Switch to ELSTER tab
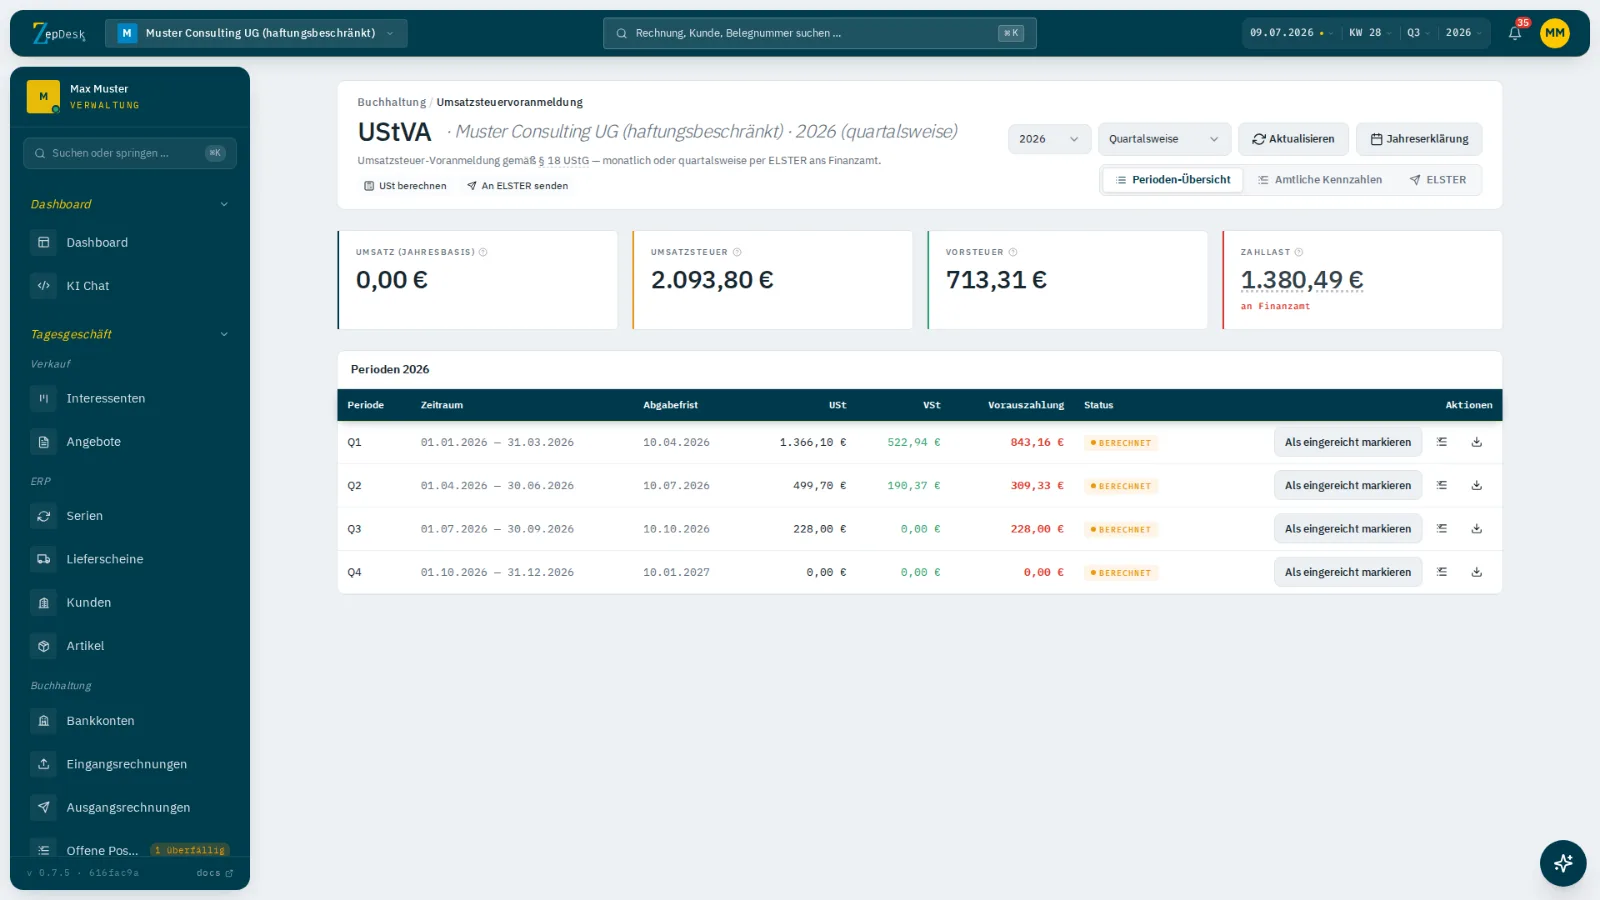Image resolution: width=1600 pixels, height=900 pixels. [1438, 180]
